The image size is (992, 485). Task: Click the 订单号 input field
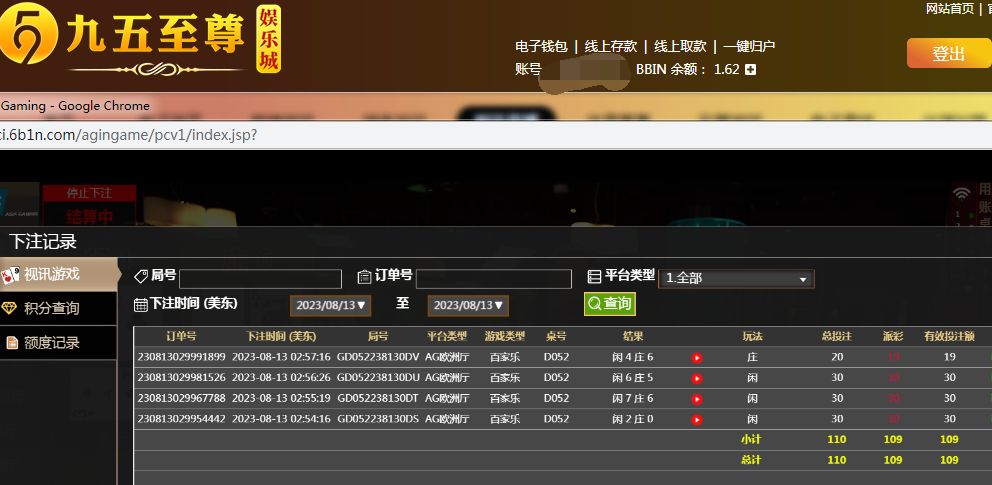click(493, 279)
